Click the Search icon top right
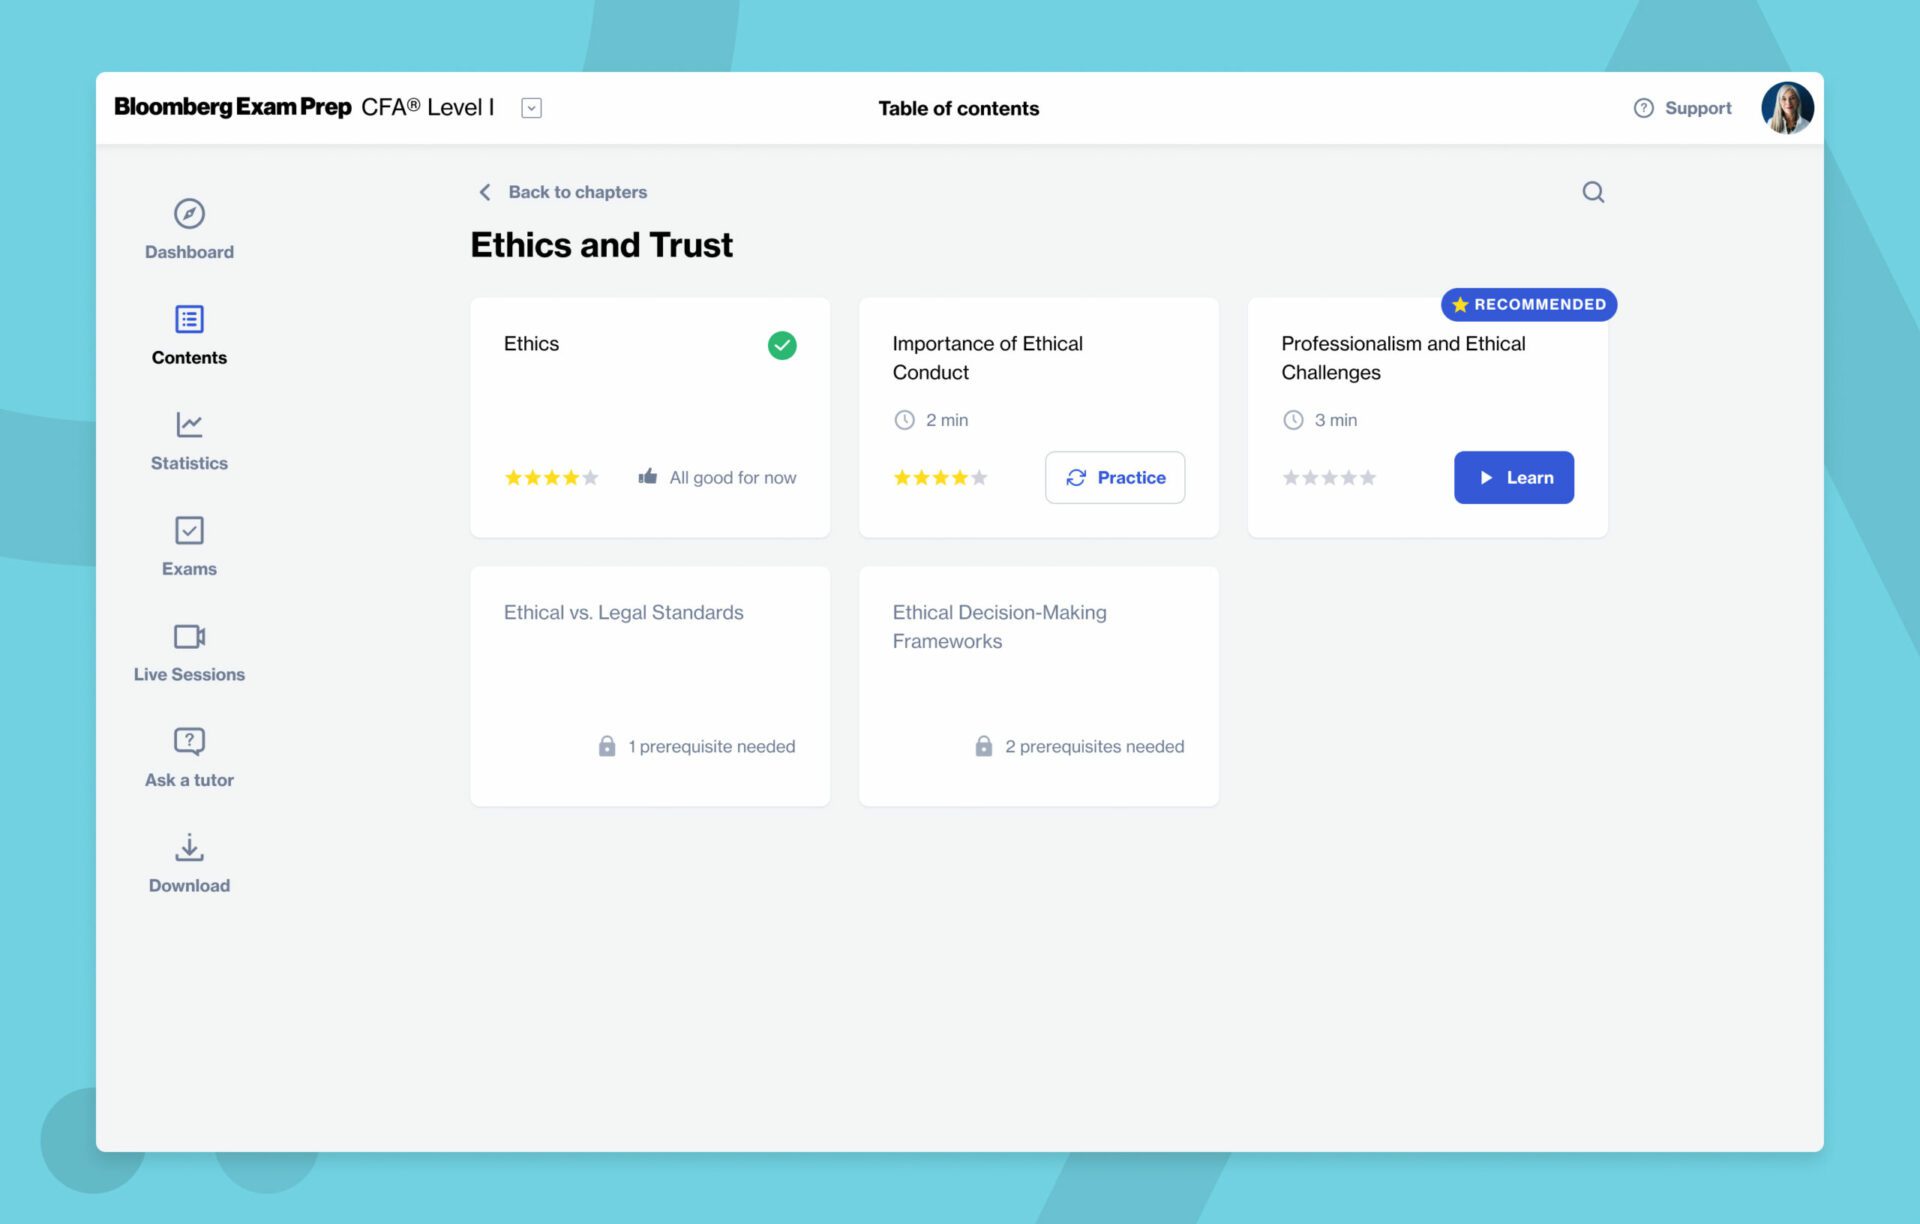Viewport: 1920px width, 1224px height. [1594, 192]
